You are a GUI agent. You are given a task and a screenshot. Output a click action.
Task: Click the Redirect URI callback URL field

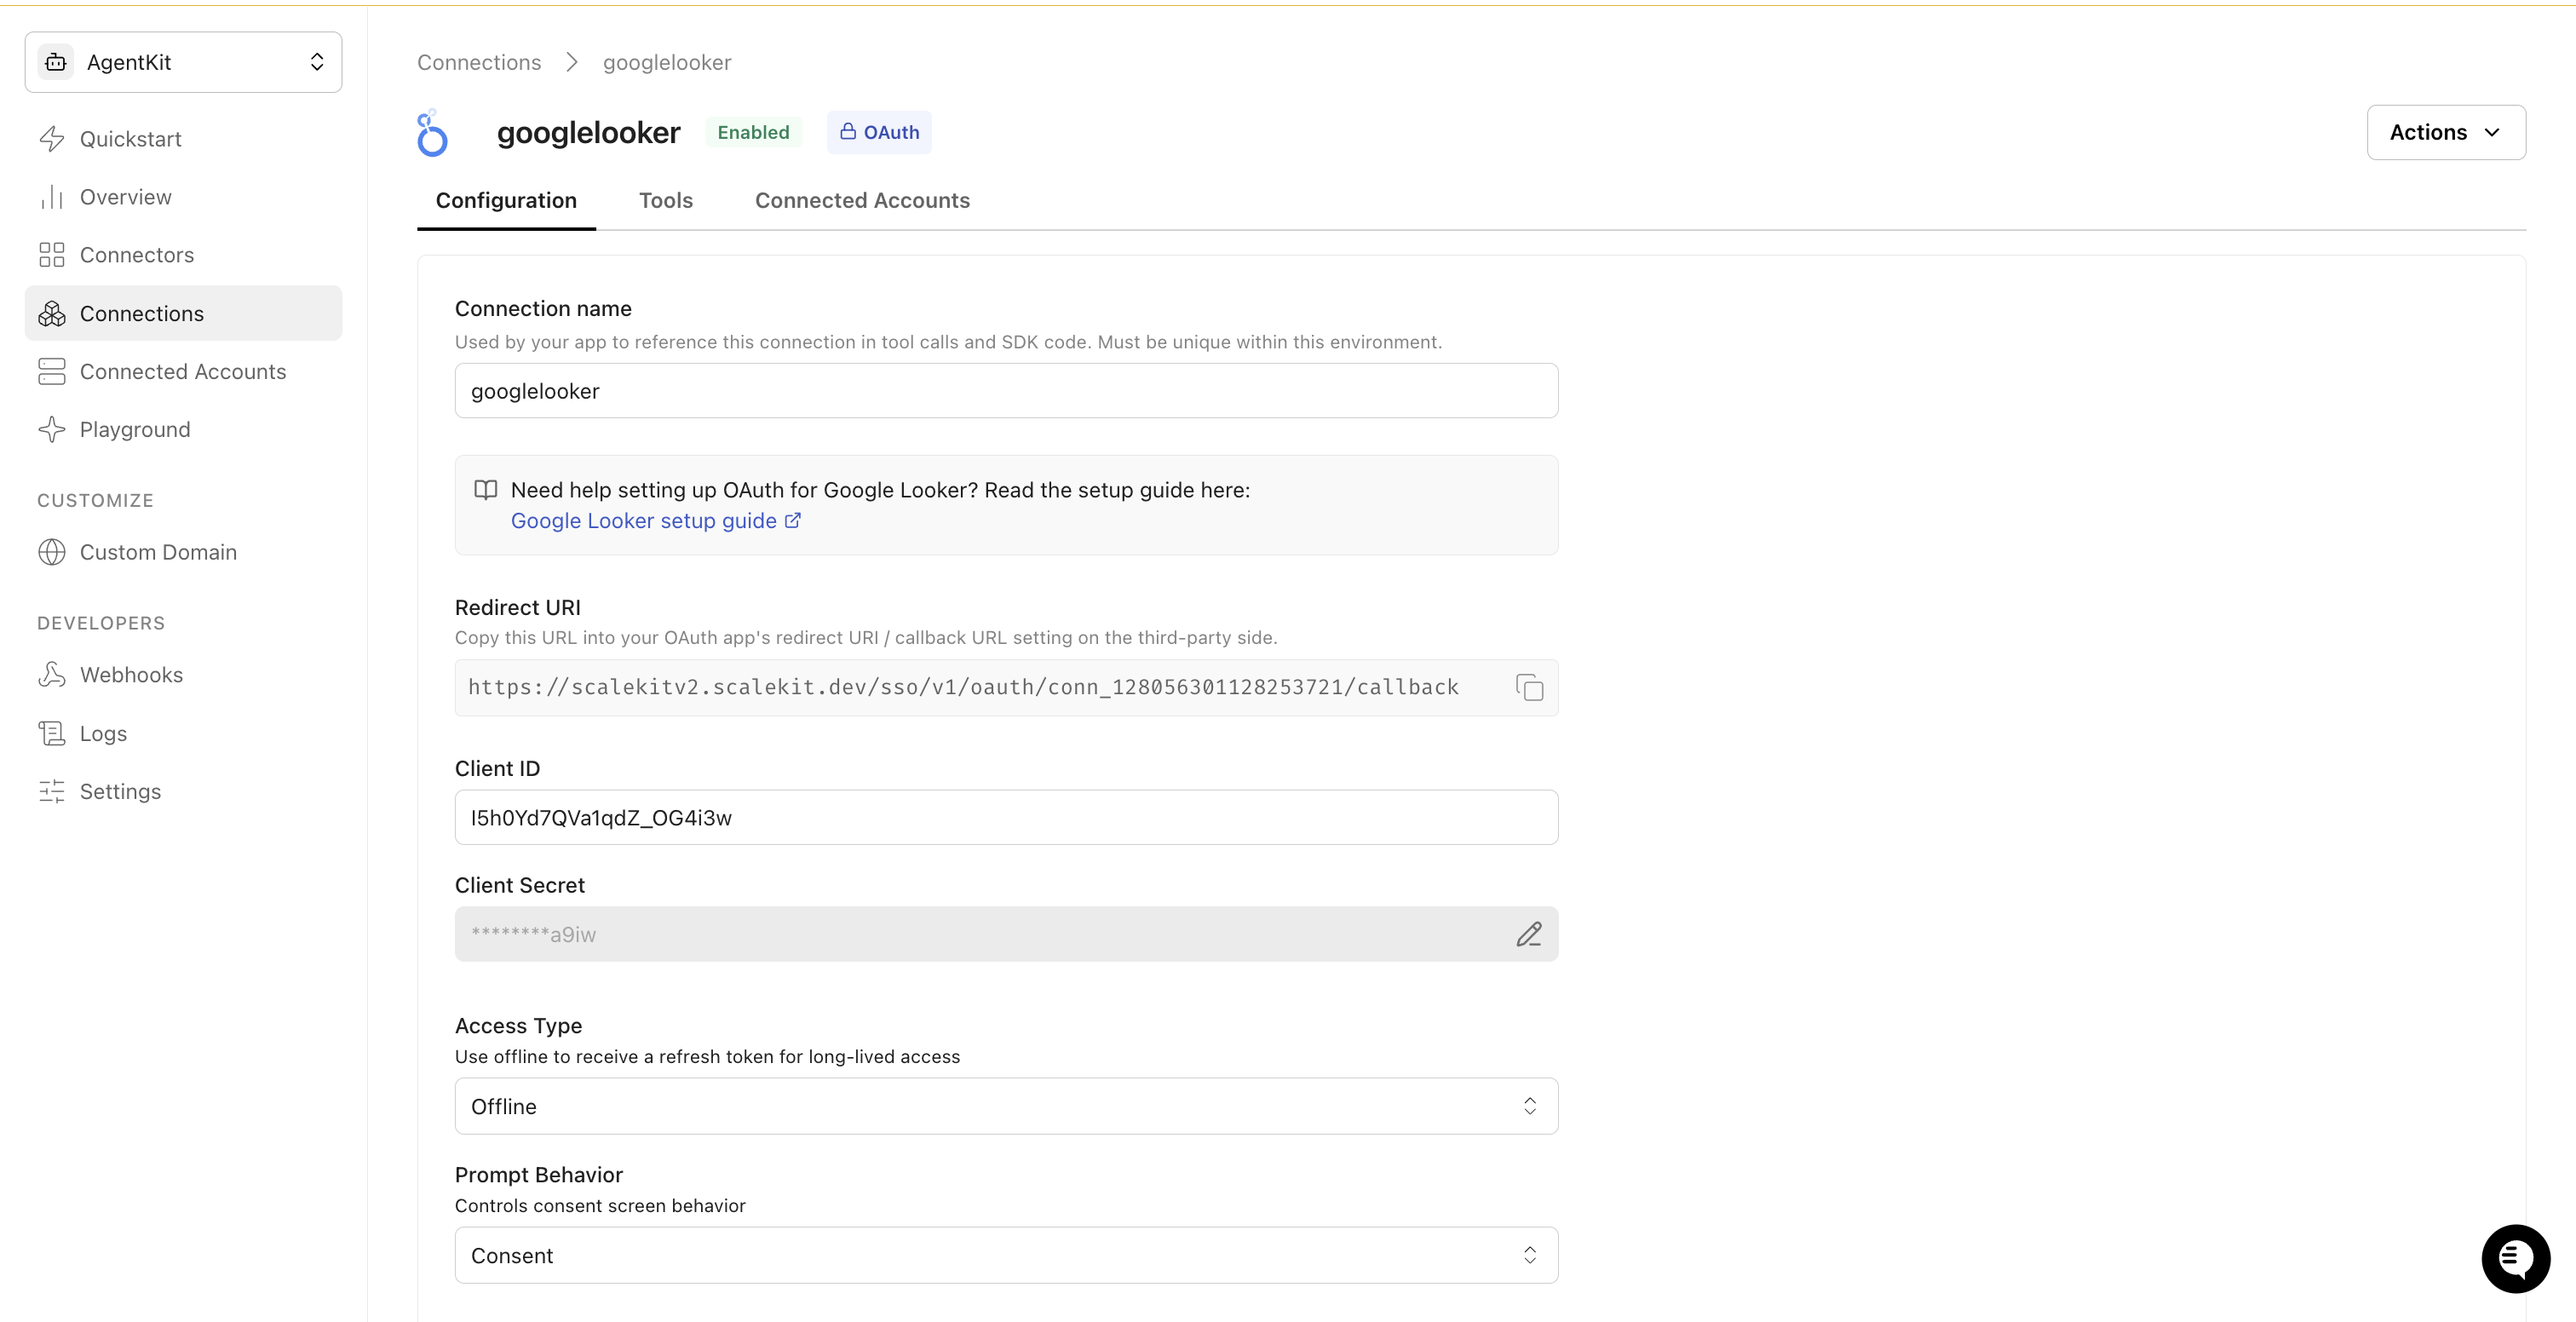pyautogui.click(x=1006, y=687)
